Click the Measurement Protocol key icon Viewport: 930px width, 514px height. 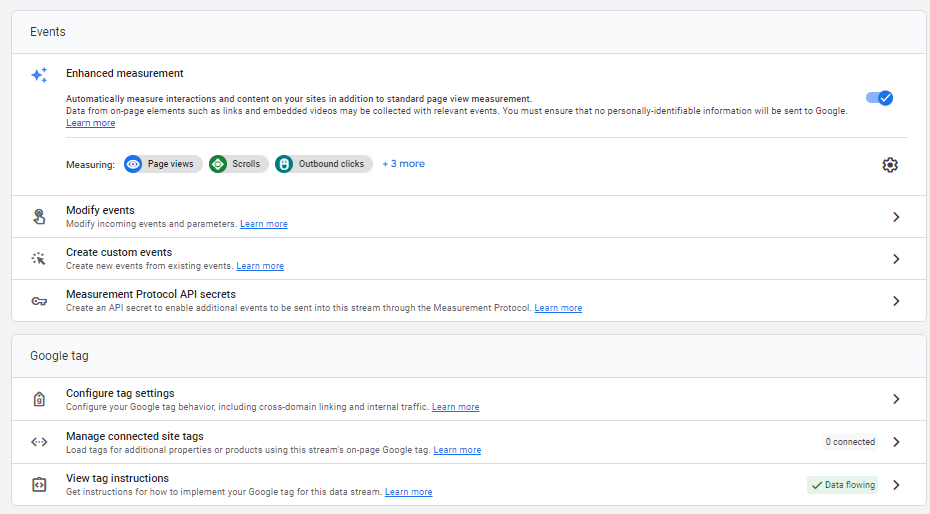pyautogui.click(x=39, y=301)
